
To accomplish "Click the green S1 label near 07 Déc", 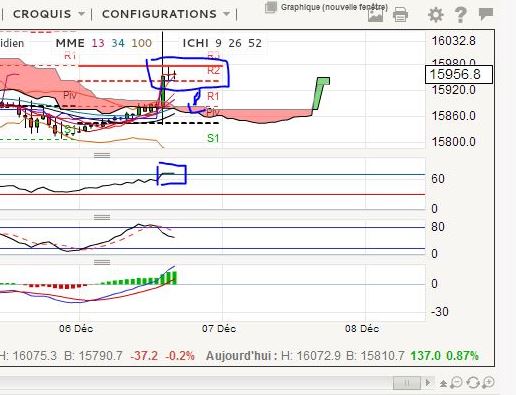I will pos(213,138).
